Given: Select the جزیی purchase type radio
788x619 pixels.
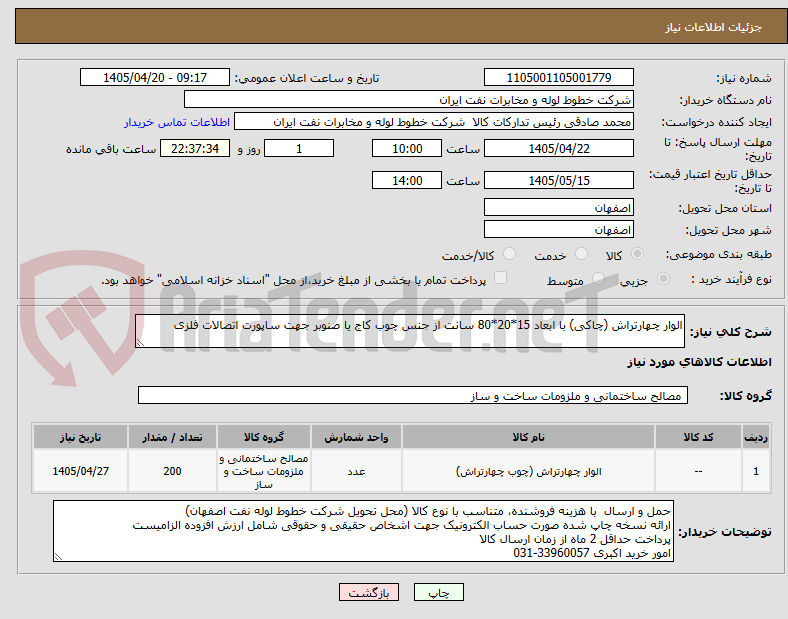Looking at the screenshot, I should pos(663,279).
